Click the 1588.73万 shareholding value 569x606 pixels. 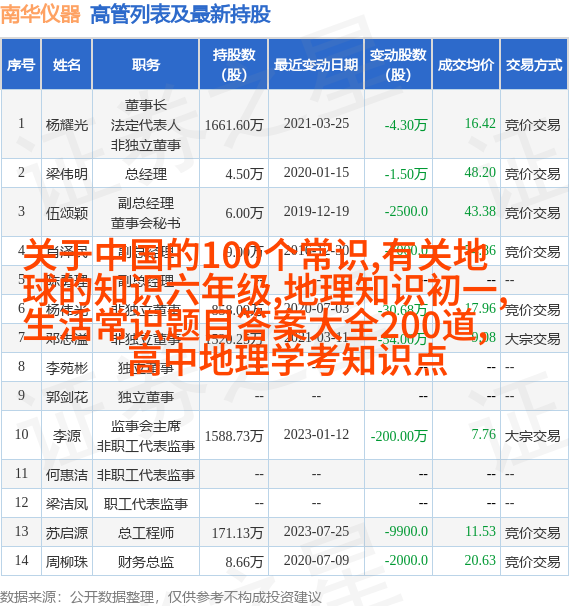click(x=234, y=436)
